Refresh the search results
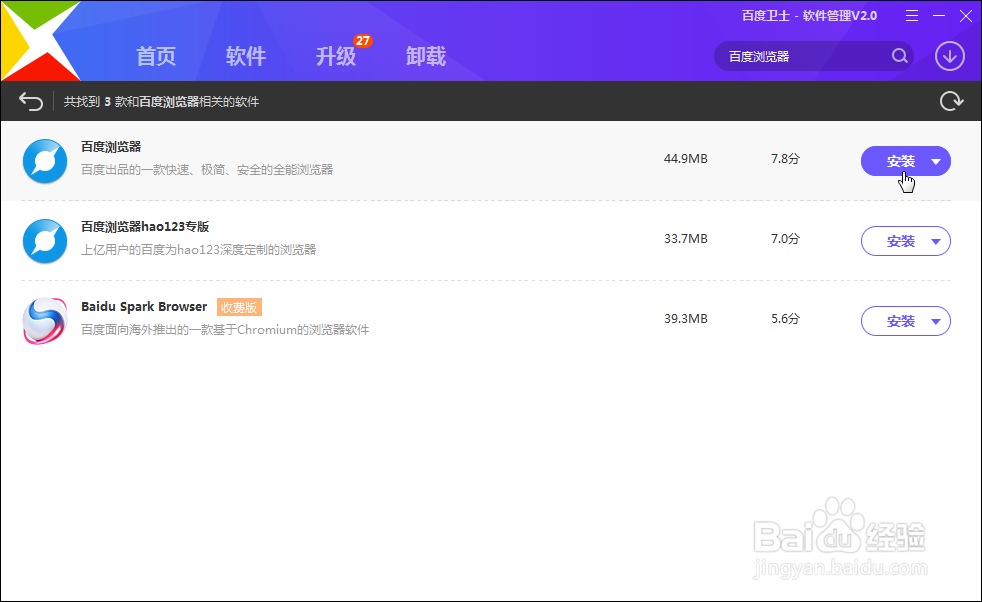Screen dimensions: 982x602 (951, 100)
